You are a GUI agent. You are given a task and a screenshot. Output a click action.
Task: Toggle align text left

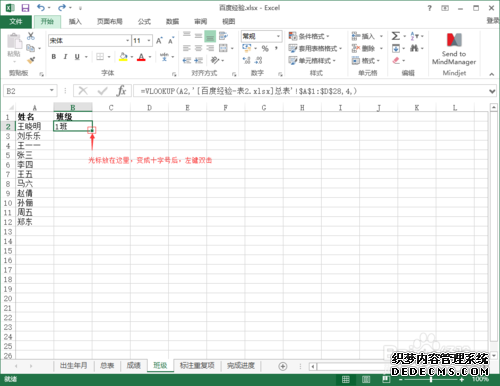pos(187,48)
